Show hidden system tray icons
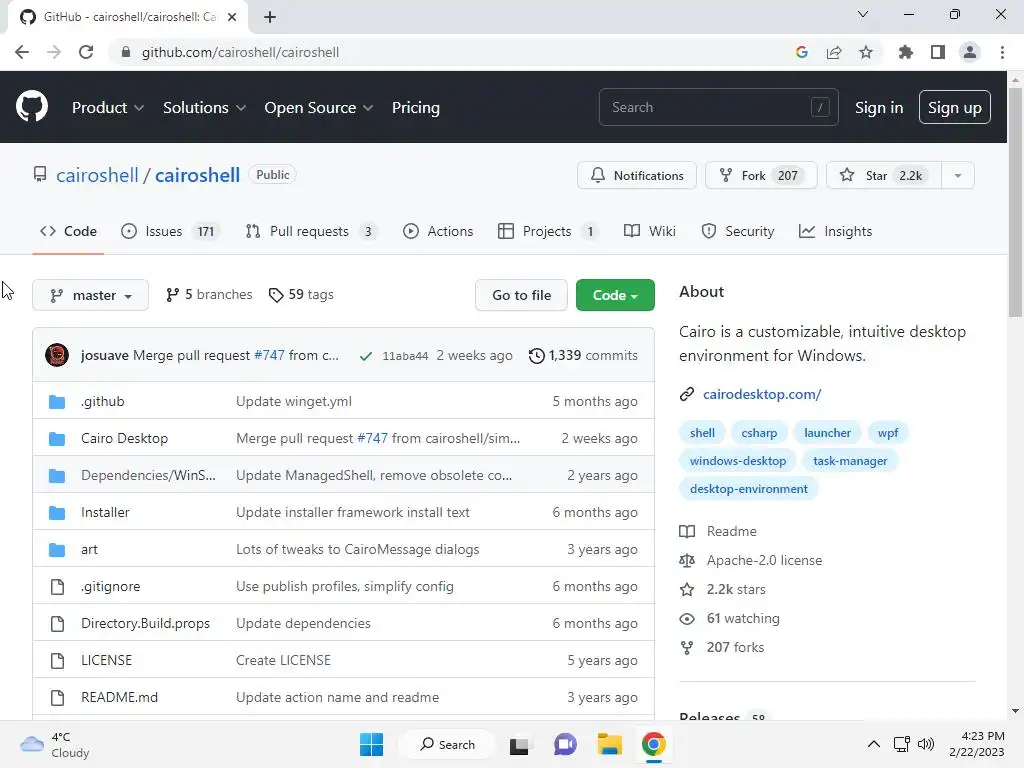Image resolution: width=1024 pixels, height=768 pixels. (x=873, y=744)
